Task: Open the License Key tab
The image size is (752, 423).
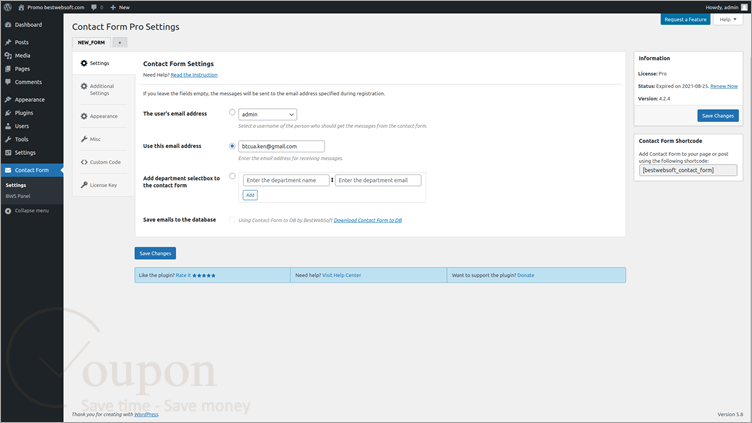Action: [103, 185]
